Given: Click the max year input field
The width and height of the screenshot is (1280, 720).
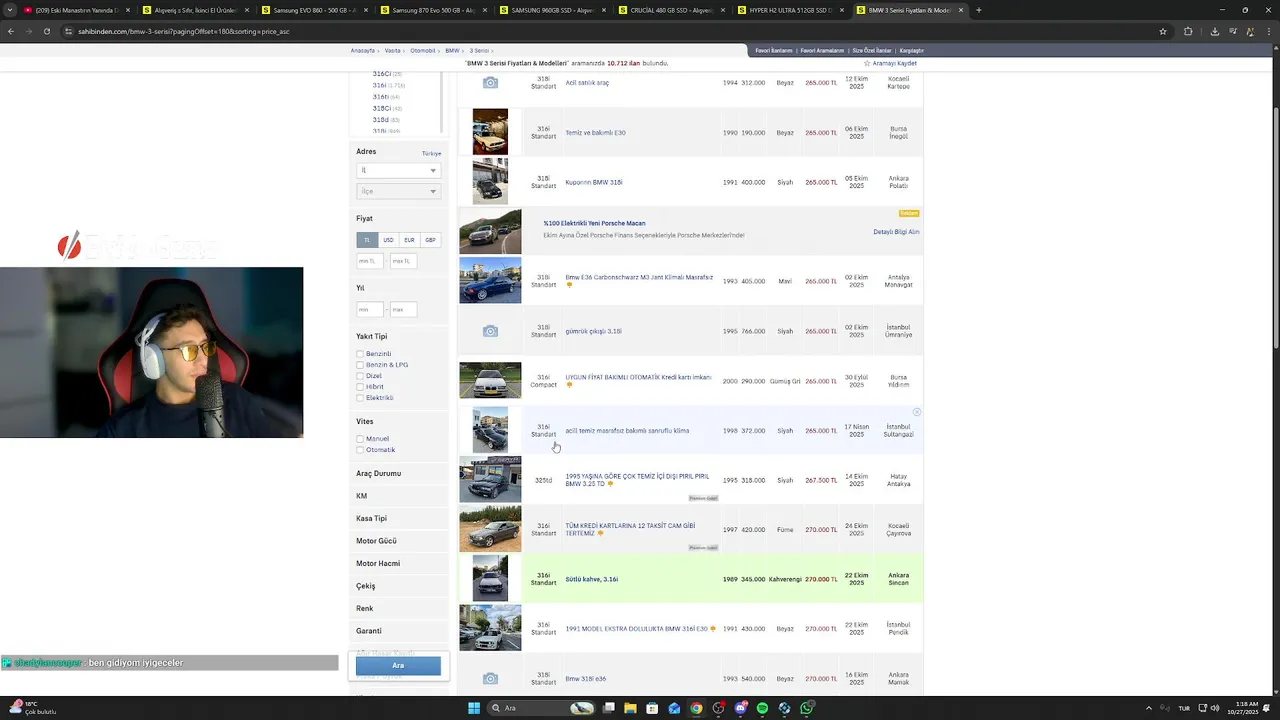Looking at the screenshot, I should (x=403, y=310).
